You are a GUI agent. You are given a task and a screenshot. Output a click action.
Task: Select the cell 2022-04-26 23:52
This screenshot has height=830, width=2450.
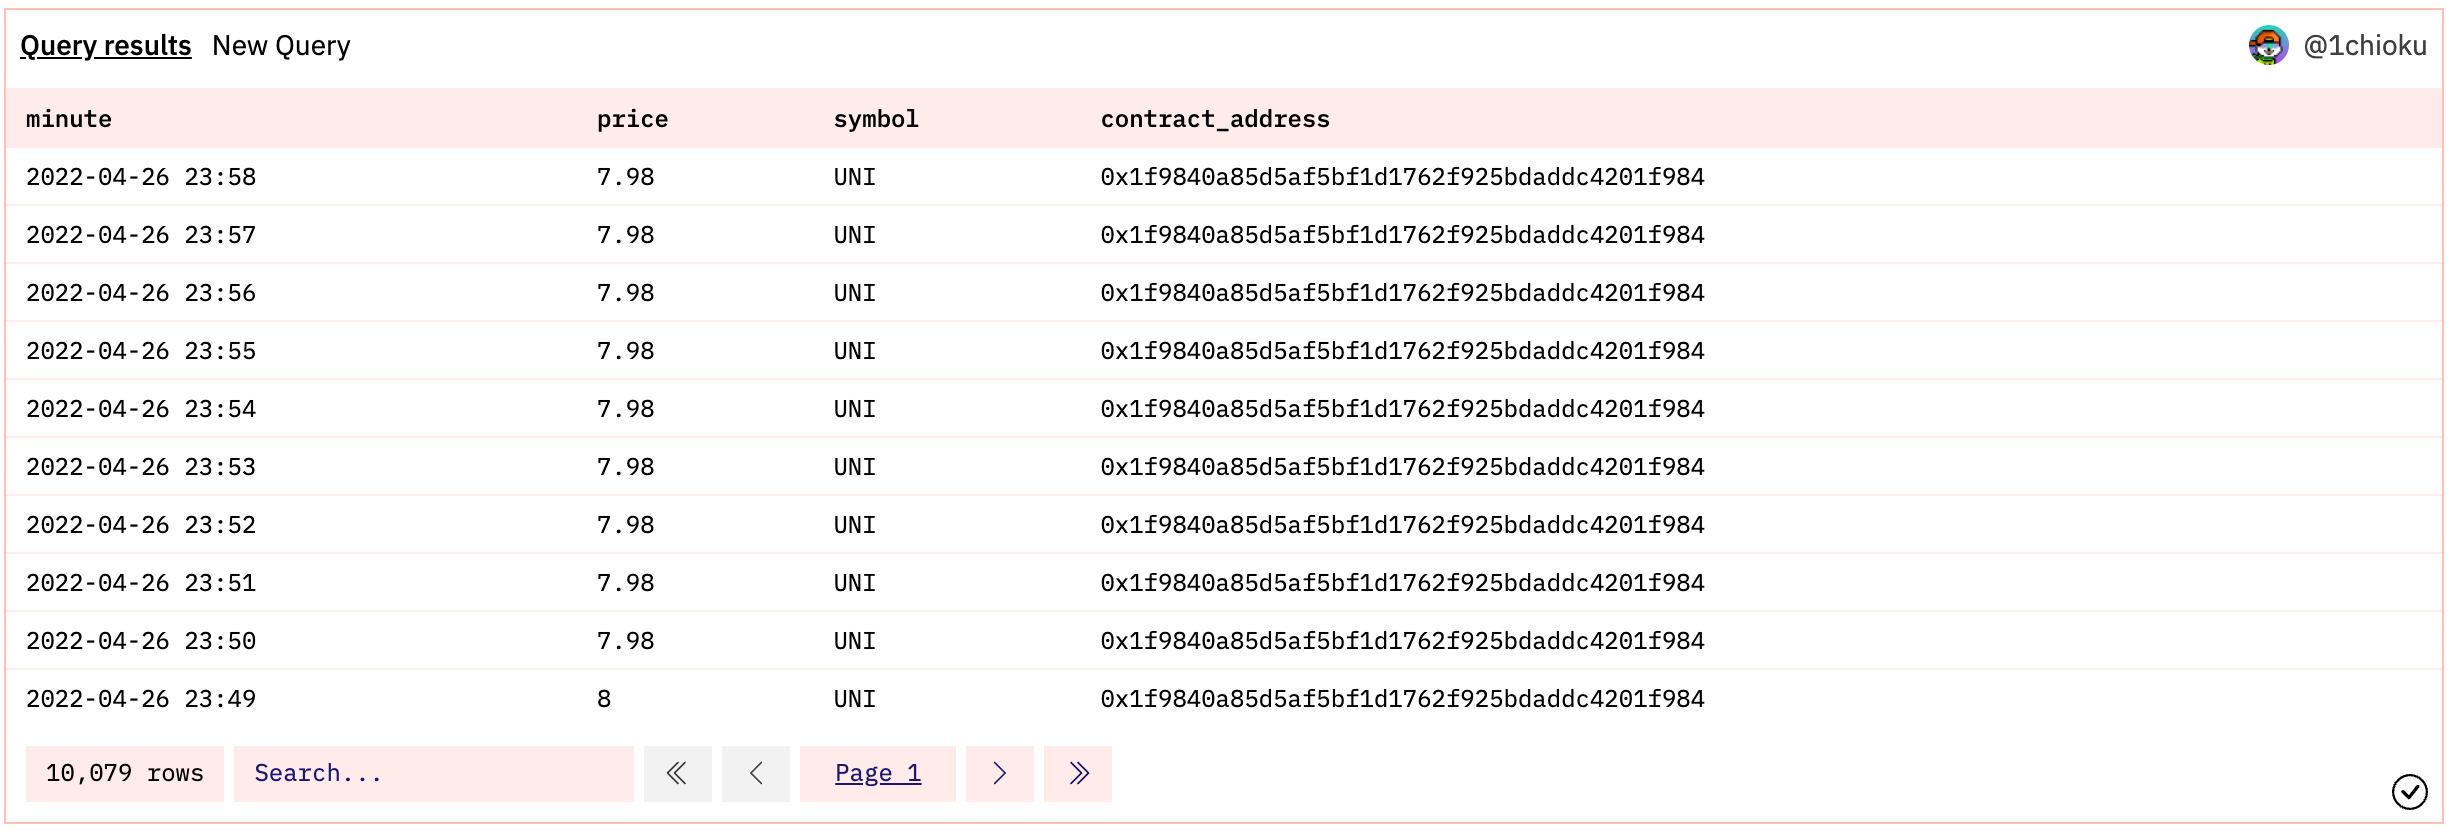[x=141, y=525]
